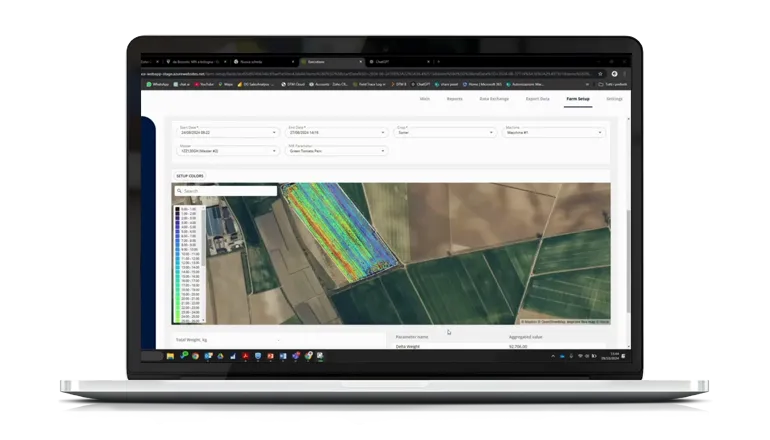Click the map Search field

[x=226, y=190]
